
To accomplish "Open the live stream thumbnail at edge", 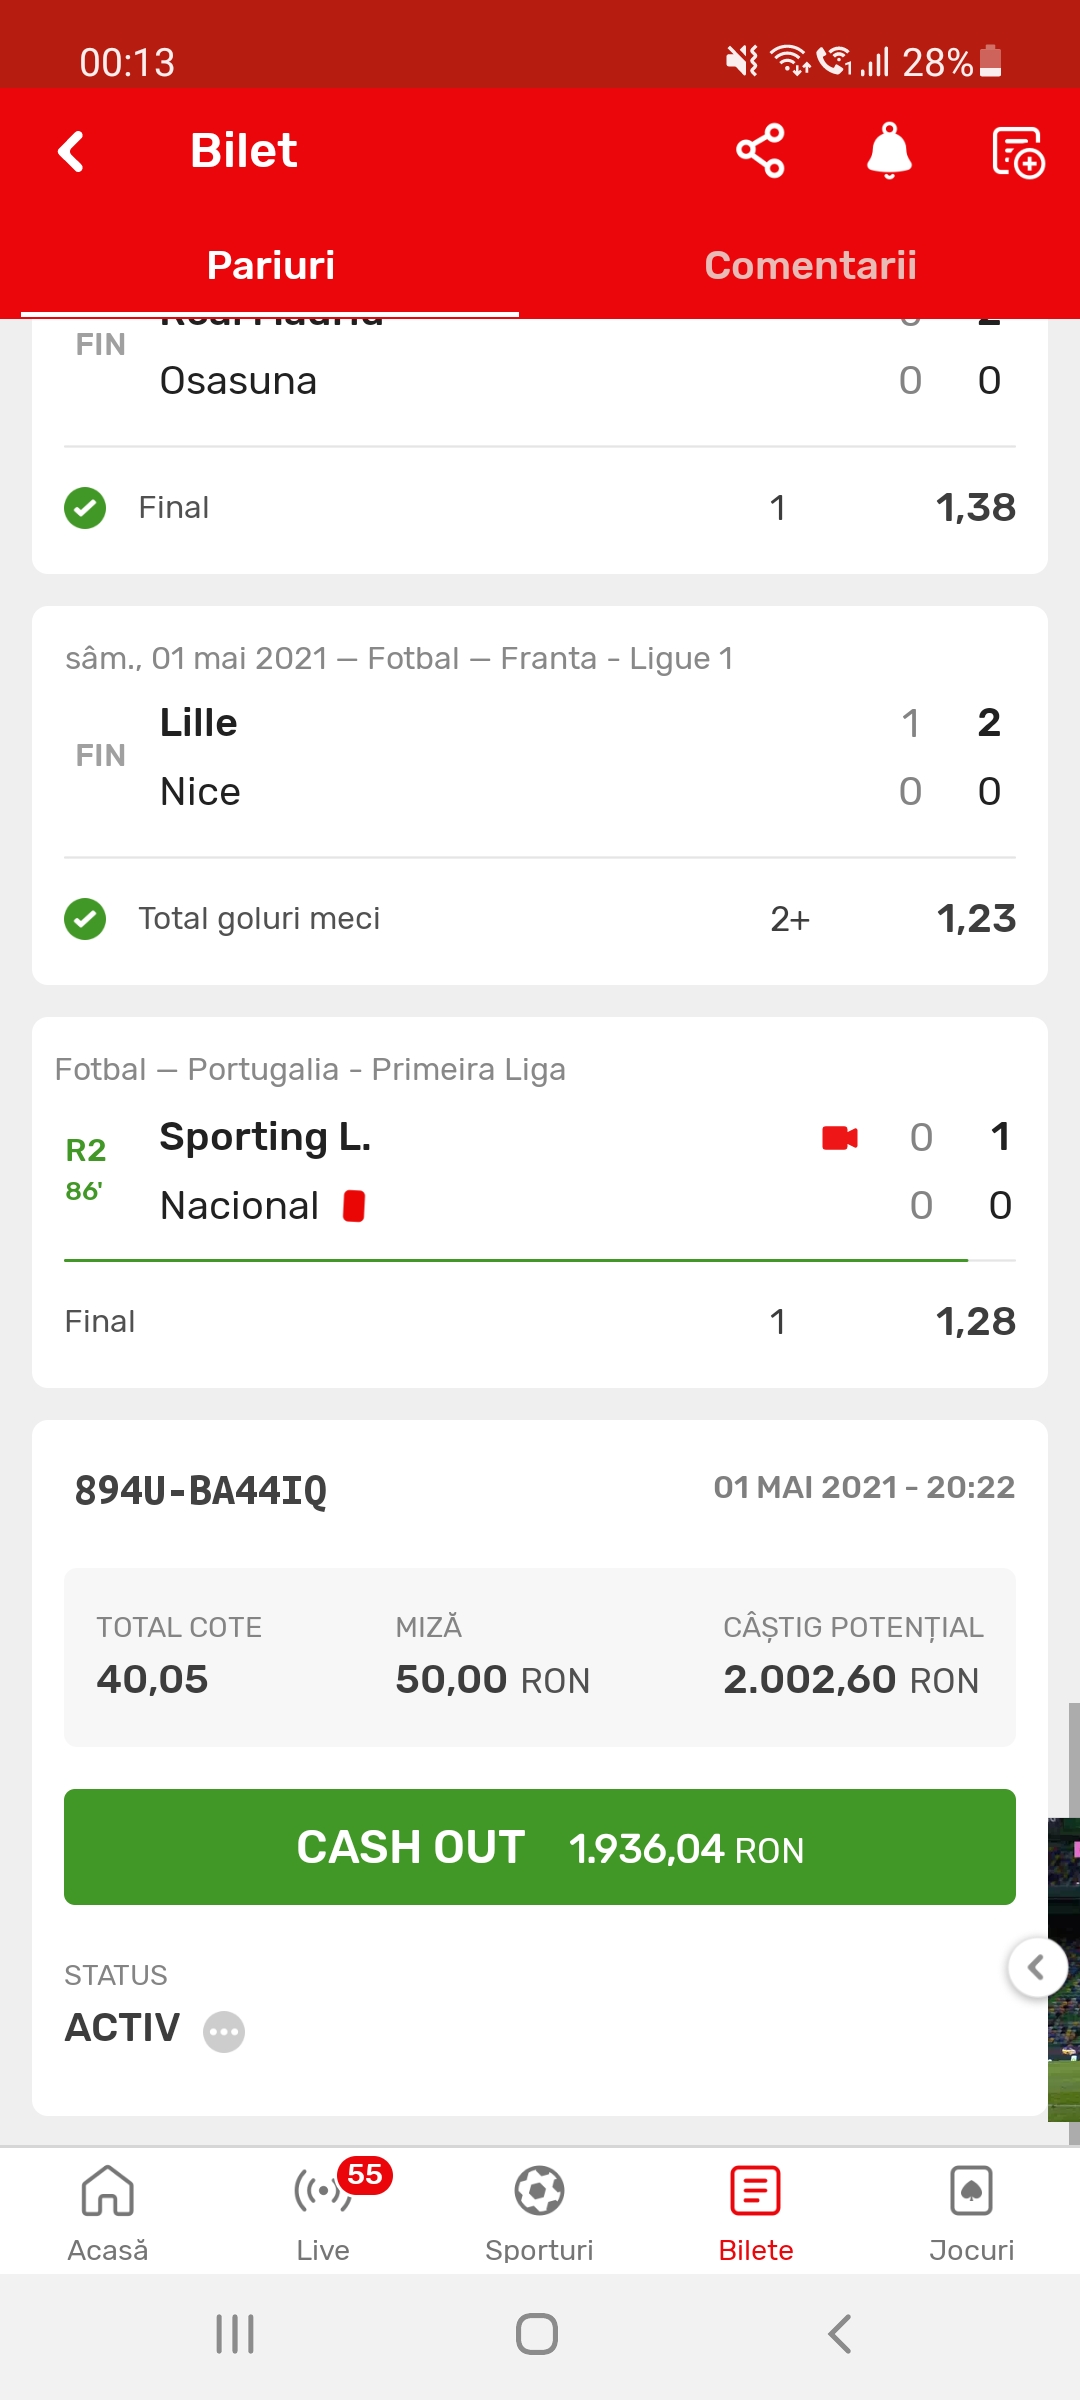I will (x=1064, y=1970).
